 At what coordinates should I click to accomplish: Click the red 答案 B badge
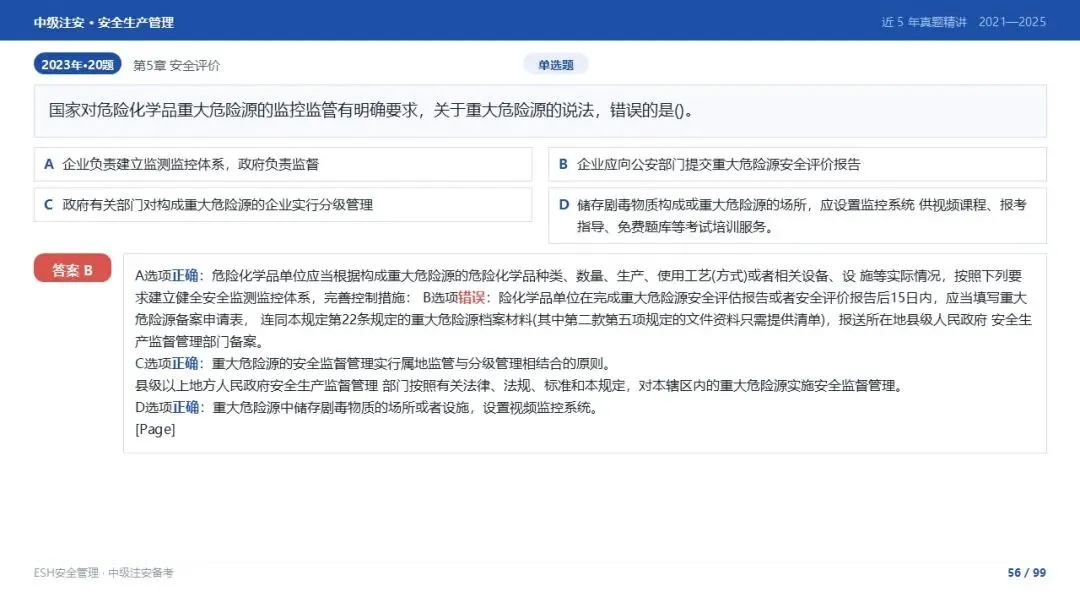point(72,269)
